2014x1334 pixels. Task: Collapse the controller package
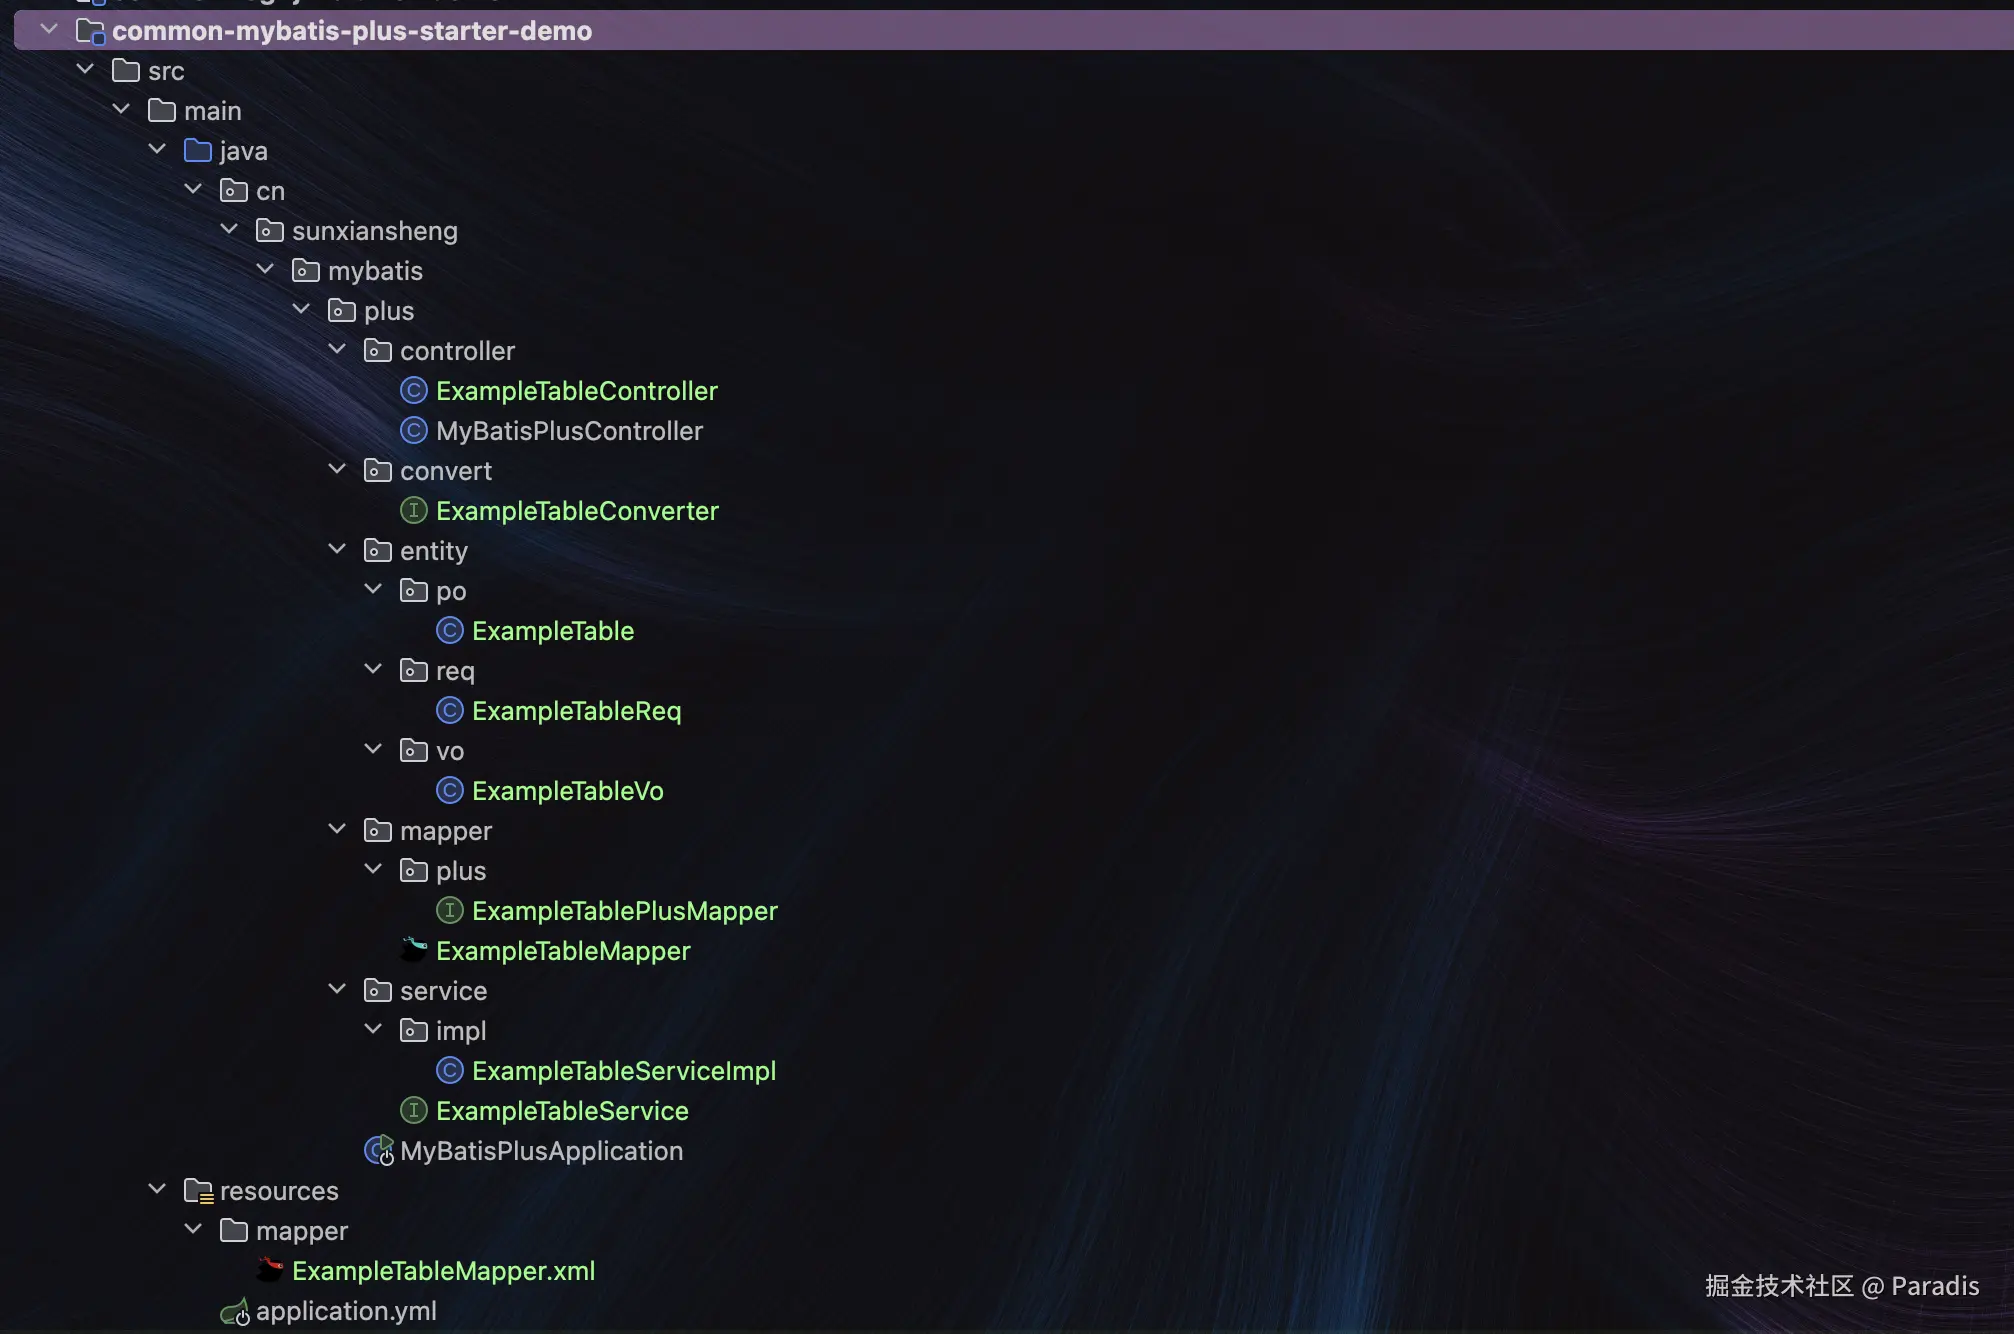pos(337,350)
